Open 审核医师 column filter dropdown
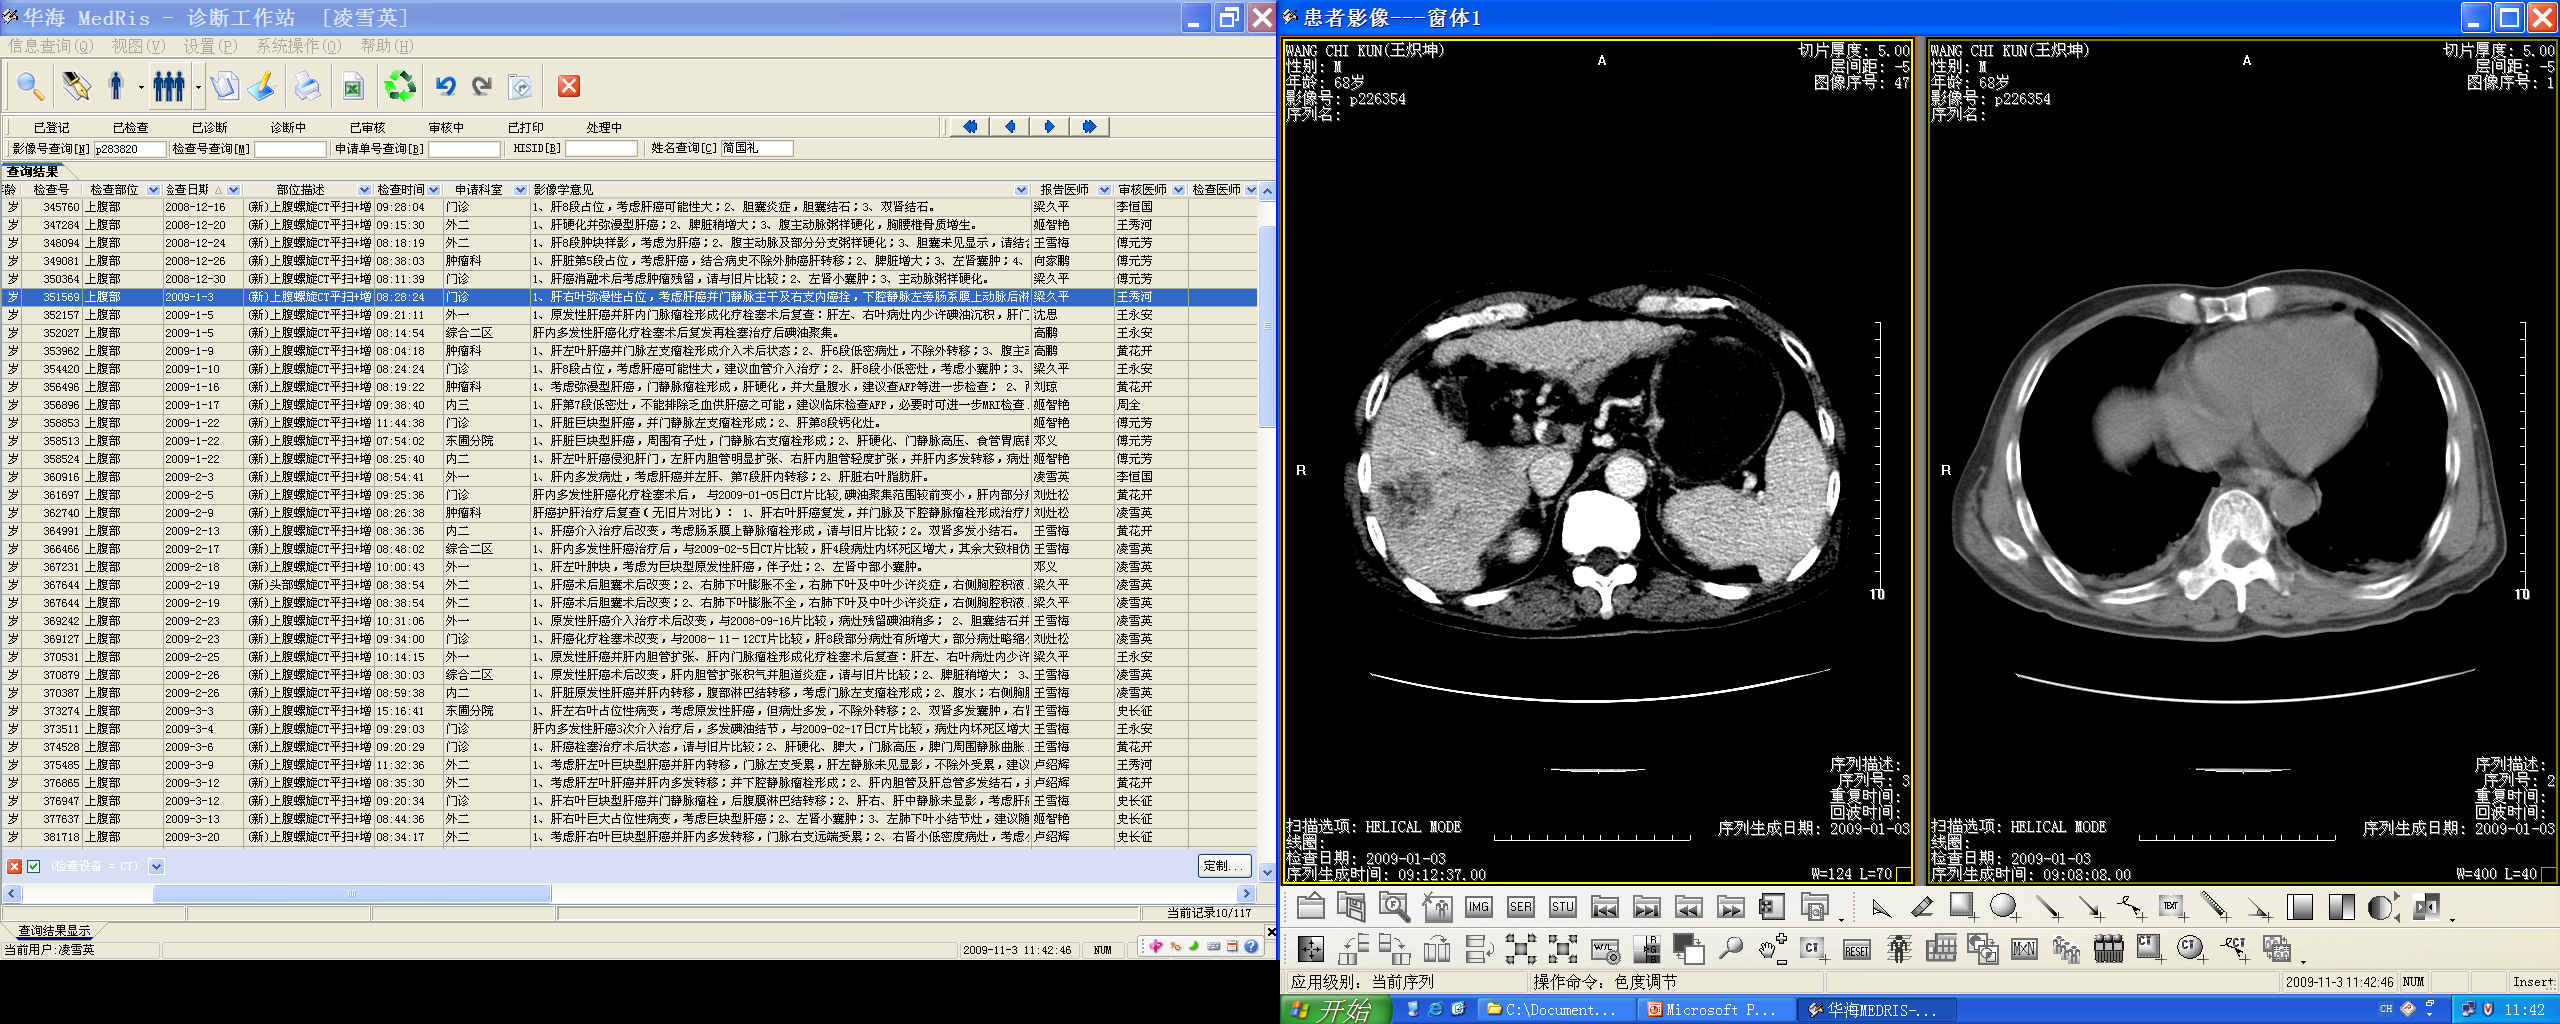Viewport: 2560px width, 1024px height. pos(1179,189)
